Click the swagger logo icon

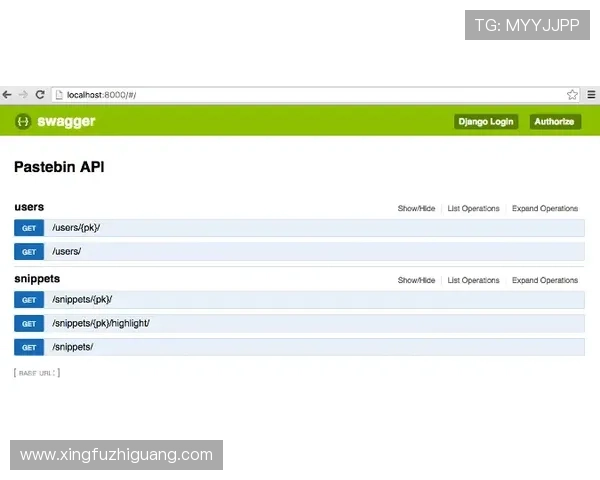coord(23,122)
